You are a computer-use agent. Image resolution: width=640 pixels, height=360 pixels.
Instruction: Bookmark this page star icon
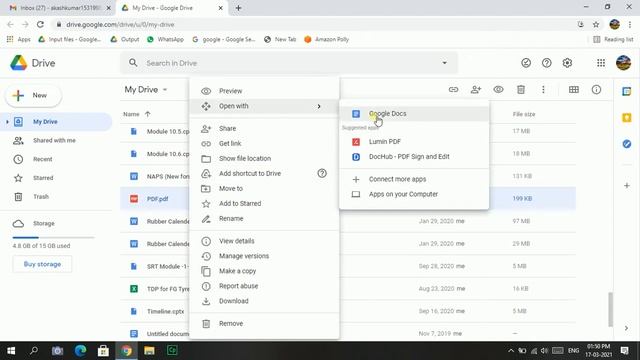tap(596, 24)
